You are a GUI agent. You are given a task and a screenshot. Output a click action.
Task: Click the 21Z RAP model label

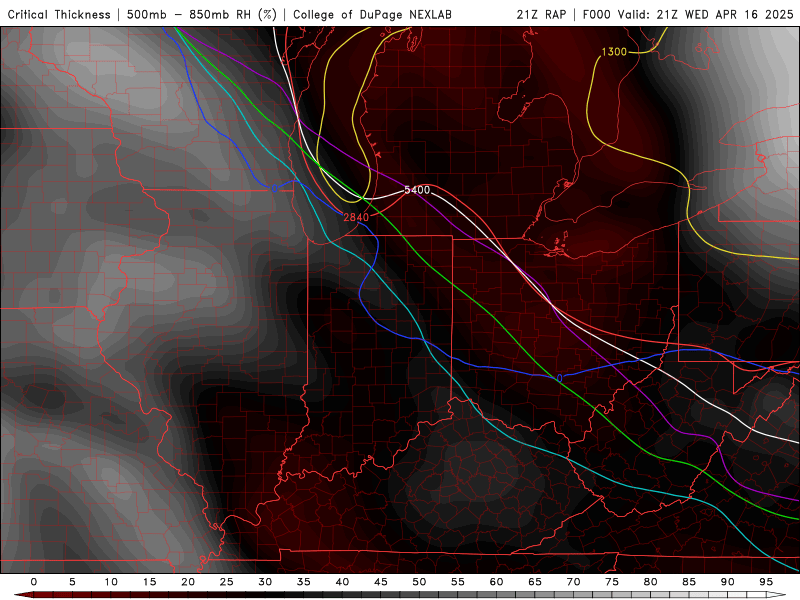tap(541, 14)
